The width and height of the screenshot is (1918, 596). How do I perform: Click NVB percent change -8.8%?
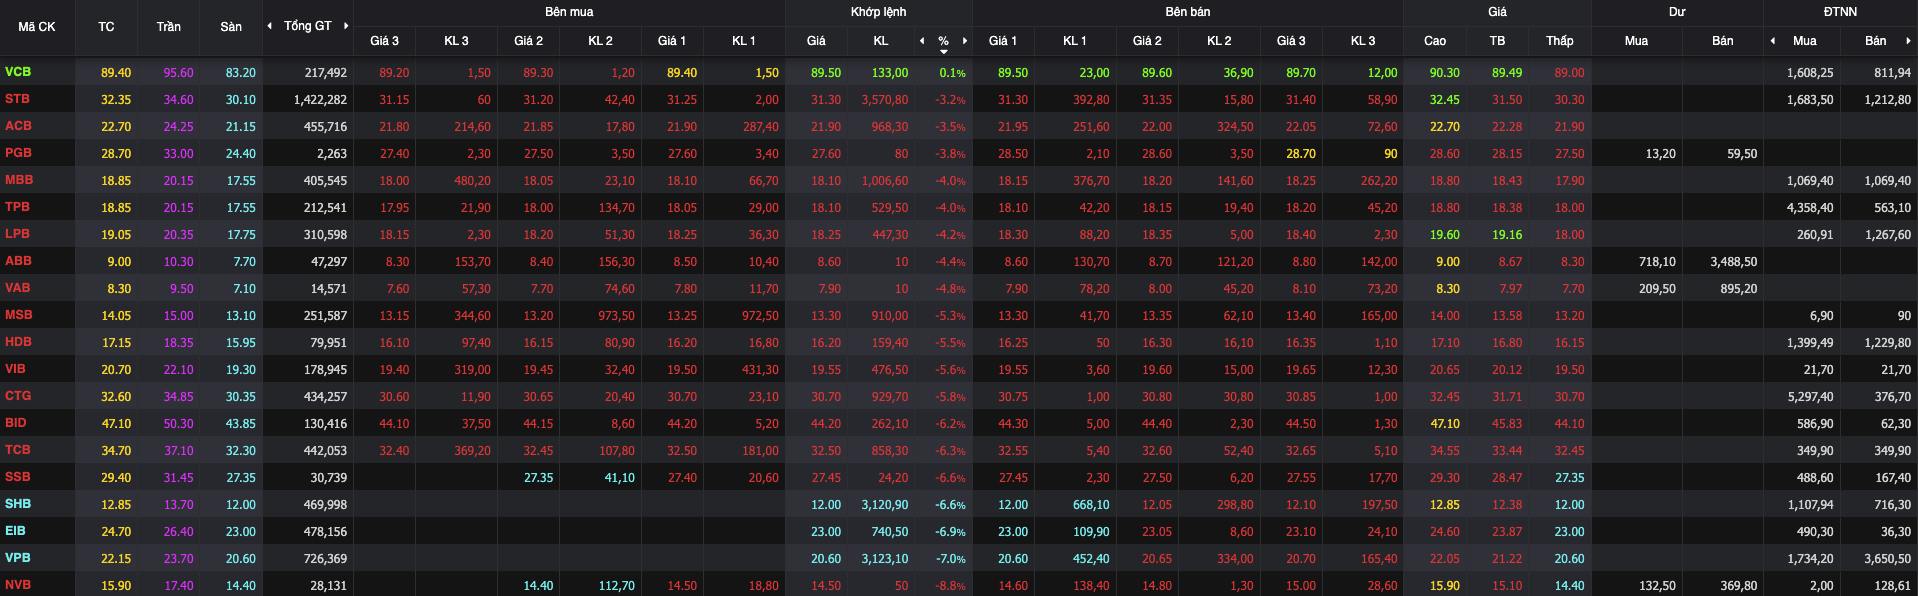[x=951, y=586]
